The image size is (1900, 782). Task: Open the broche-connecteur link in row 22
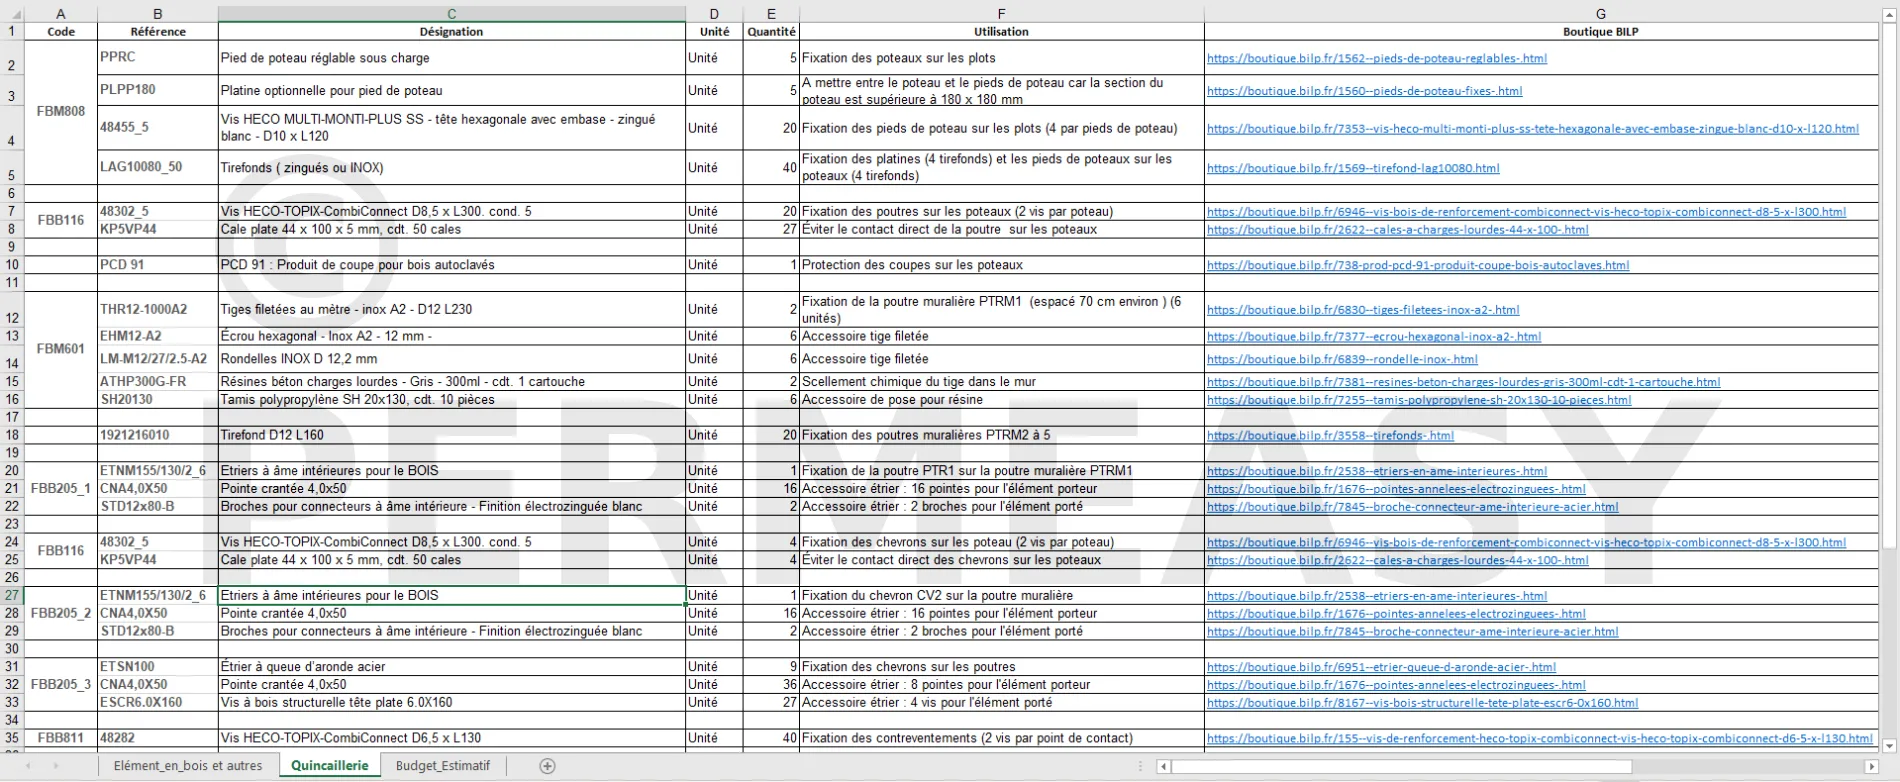[1412, 507]
